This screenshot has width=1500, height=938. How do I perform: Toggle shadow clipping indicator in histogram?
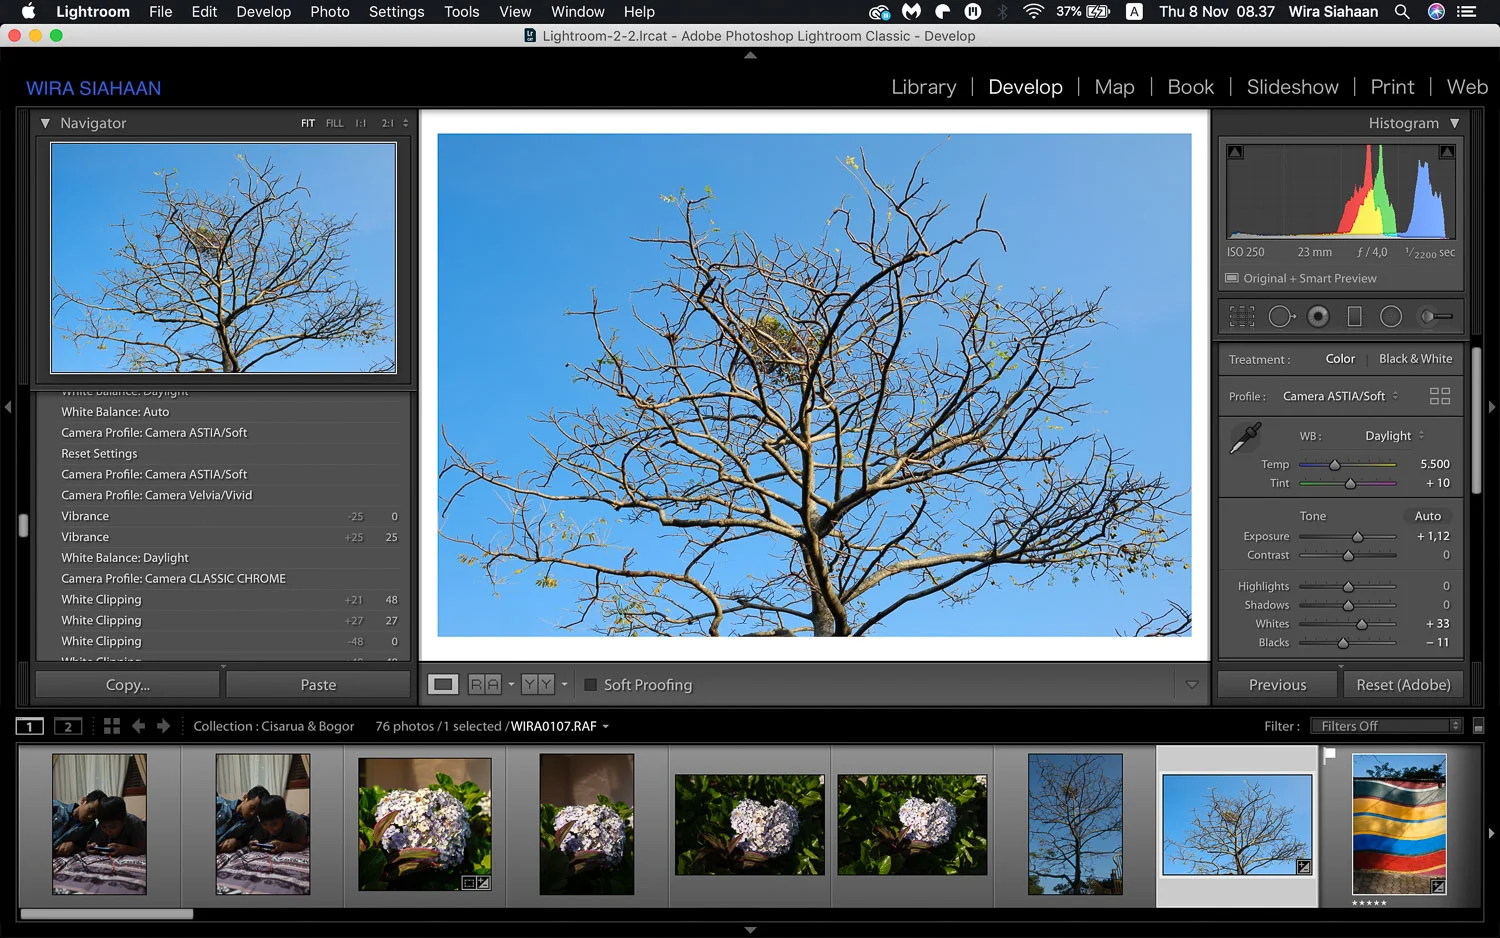point(1235,152)
